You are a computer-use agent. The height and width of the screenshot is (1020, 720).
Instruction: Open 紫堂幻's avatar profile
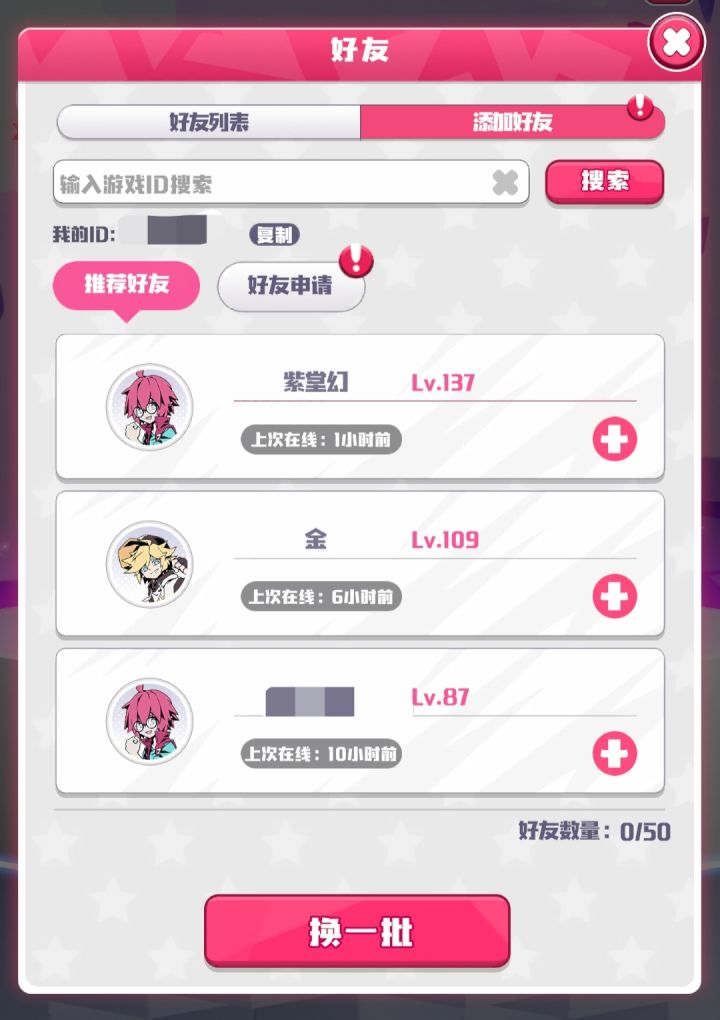[x=150, y=407]
